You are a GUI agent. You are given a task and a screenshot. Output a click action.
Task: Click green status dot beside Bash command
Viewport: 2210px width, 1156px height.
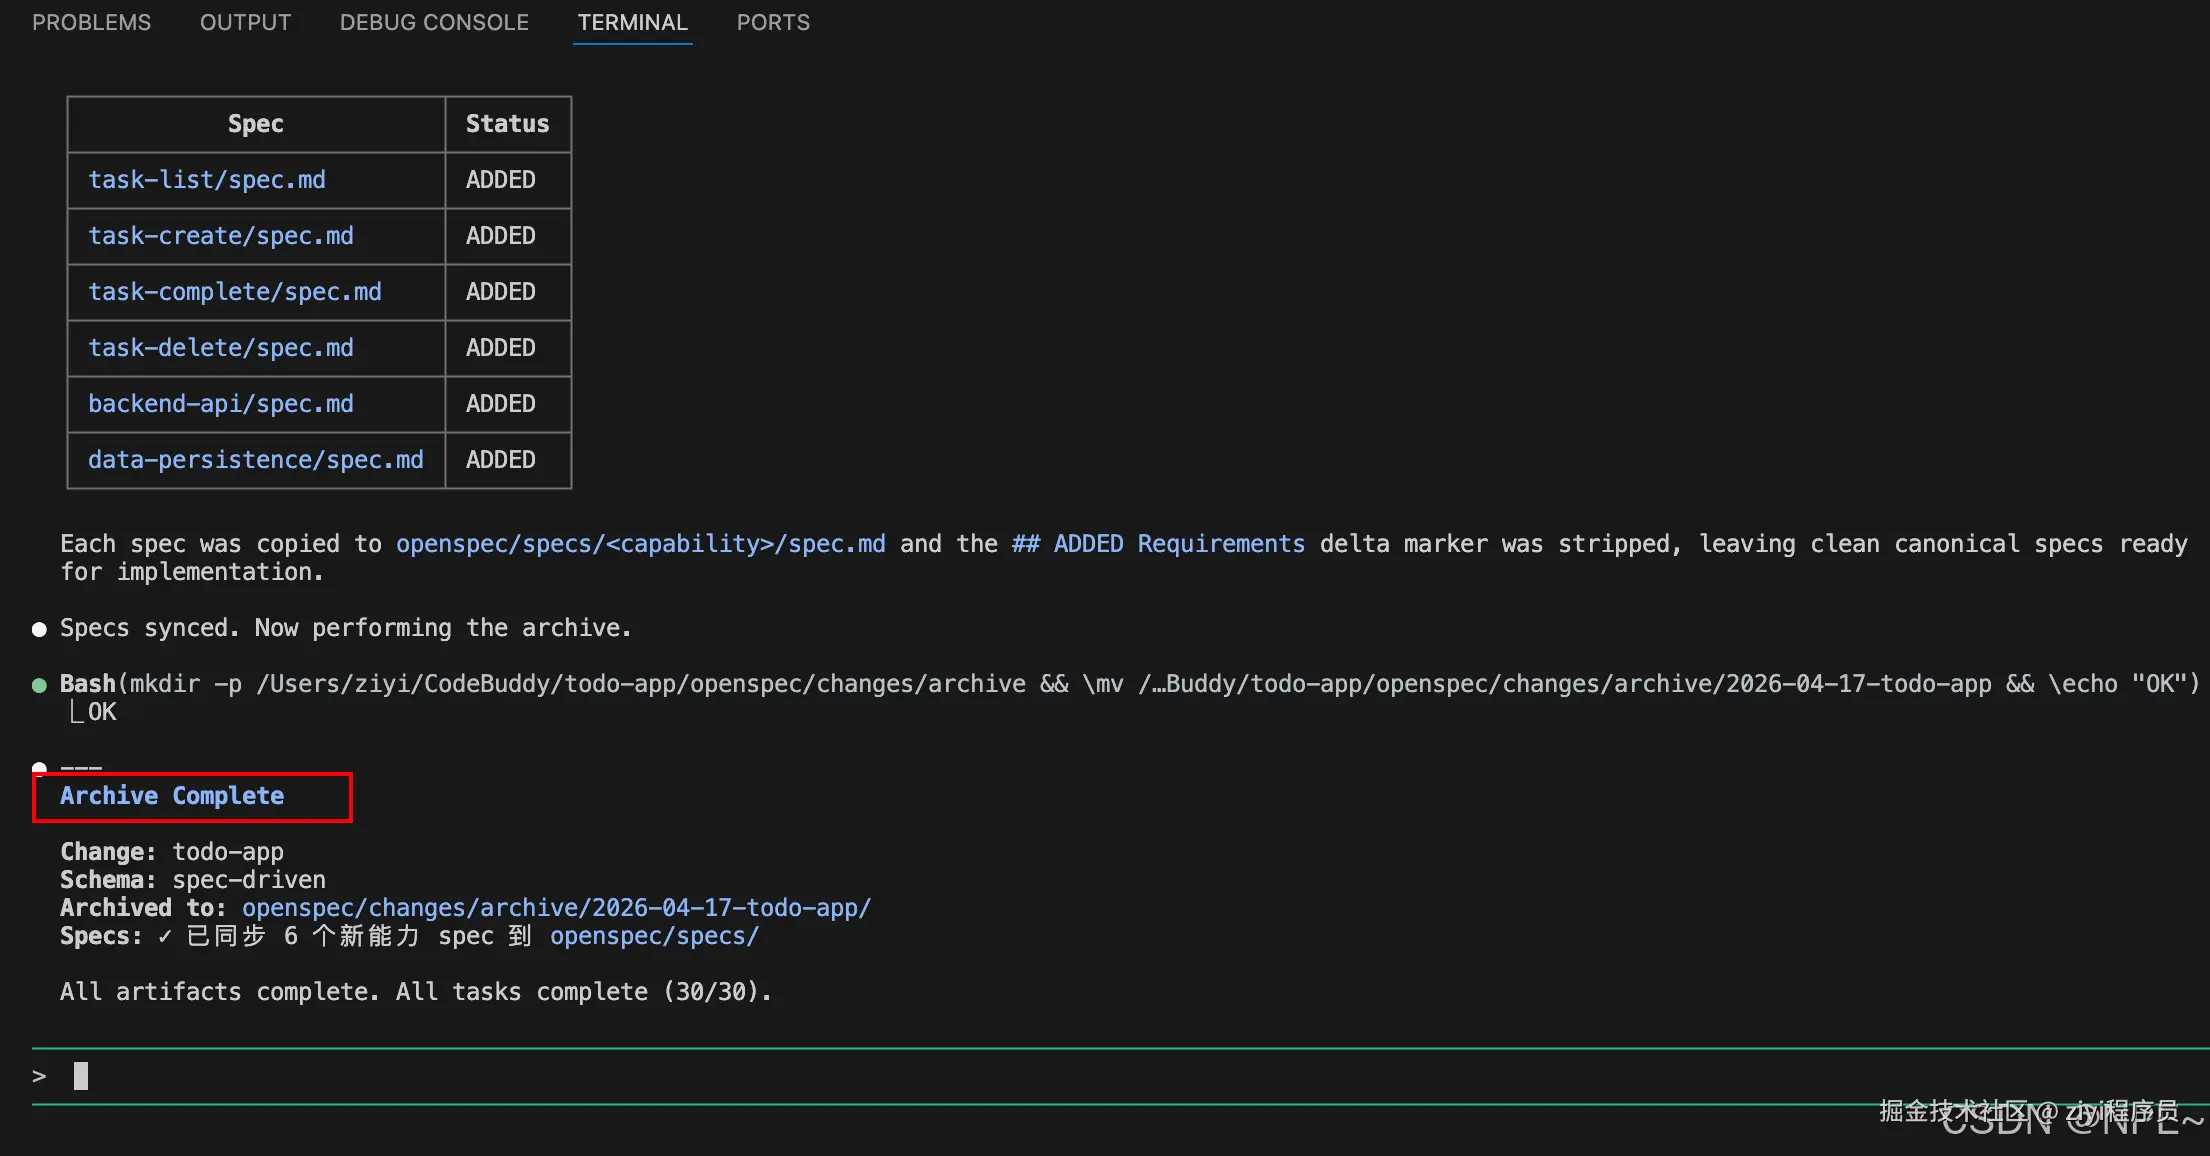39,685
